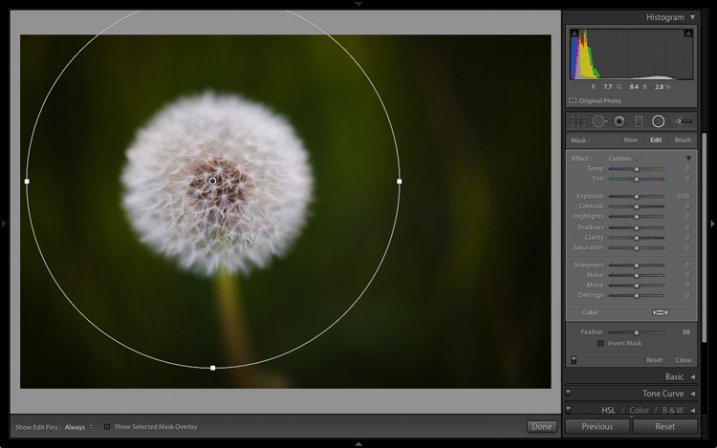717x448 pixels.
Task: Toggle highlight clipping indicator in histogram
Action: pyautogui.click(x=688, y=34)
